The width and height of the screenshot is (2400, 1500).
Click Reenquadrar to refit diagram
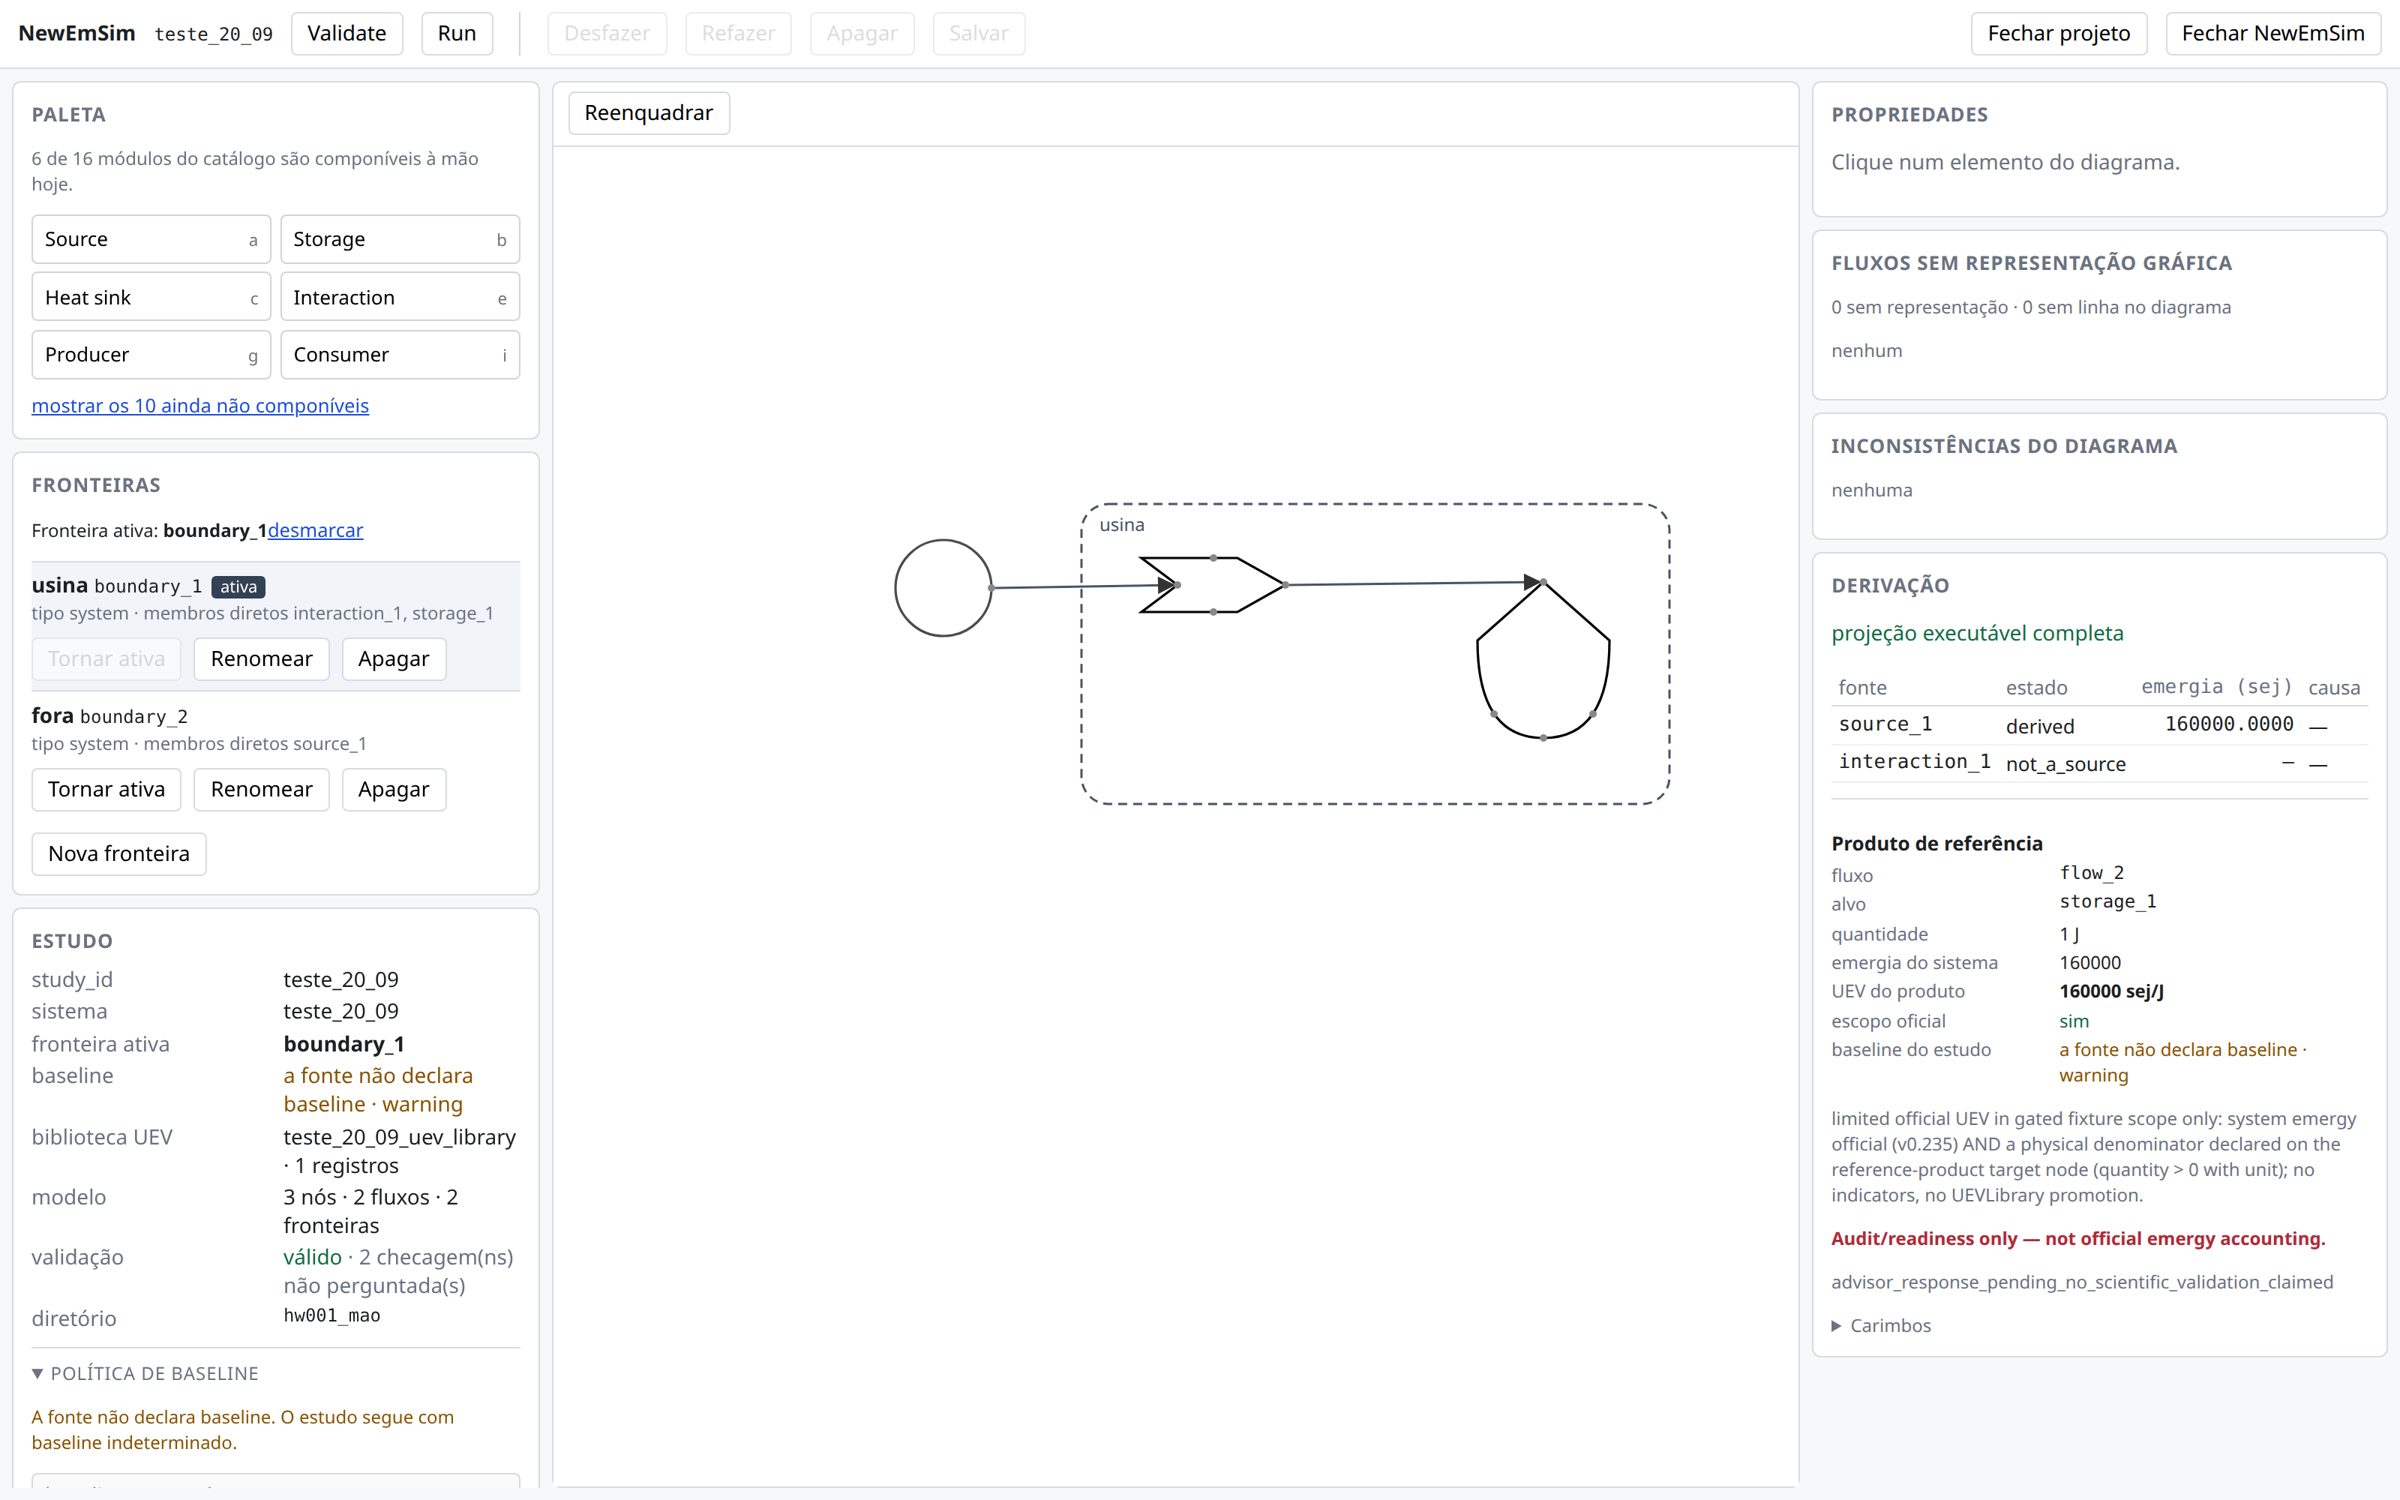pos(649,113)
